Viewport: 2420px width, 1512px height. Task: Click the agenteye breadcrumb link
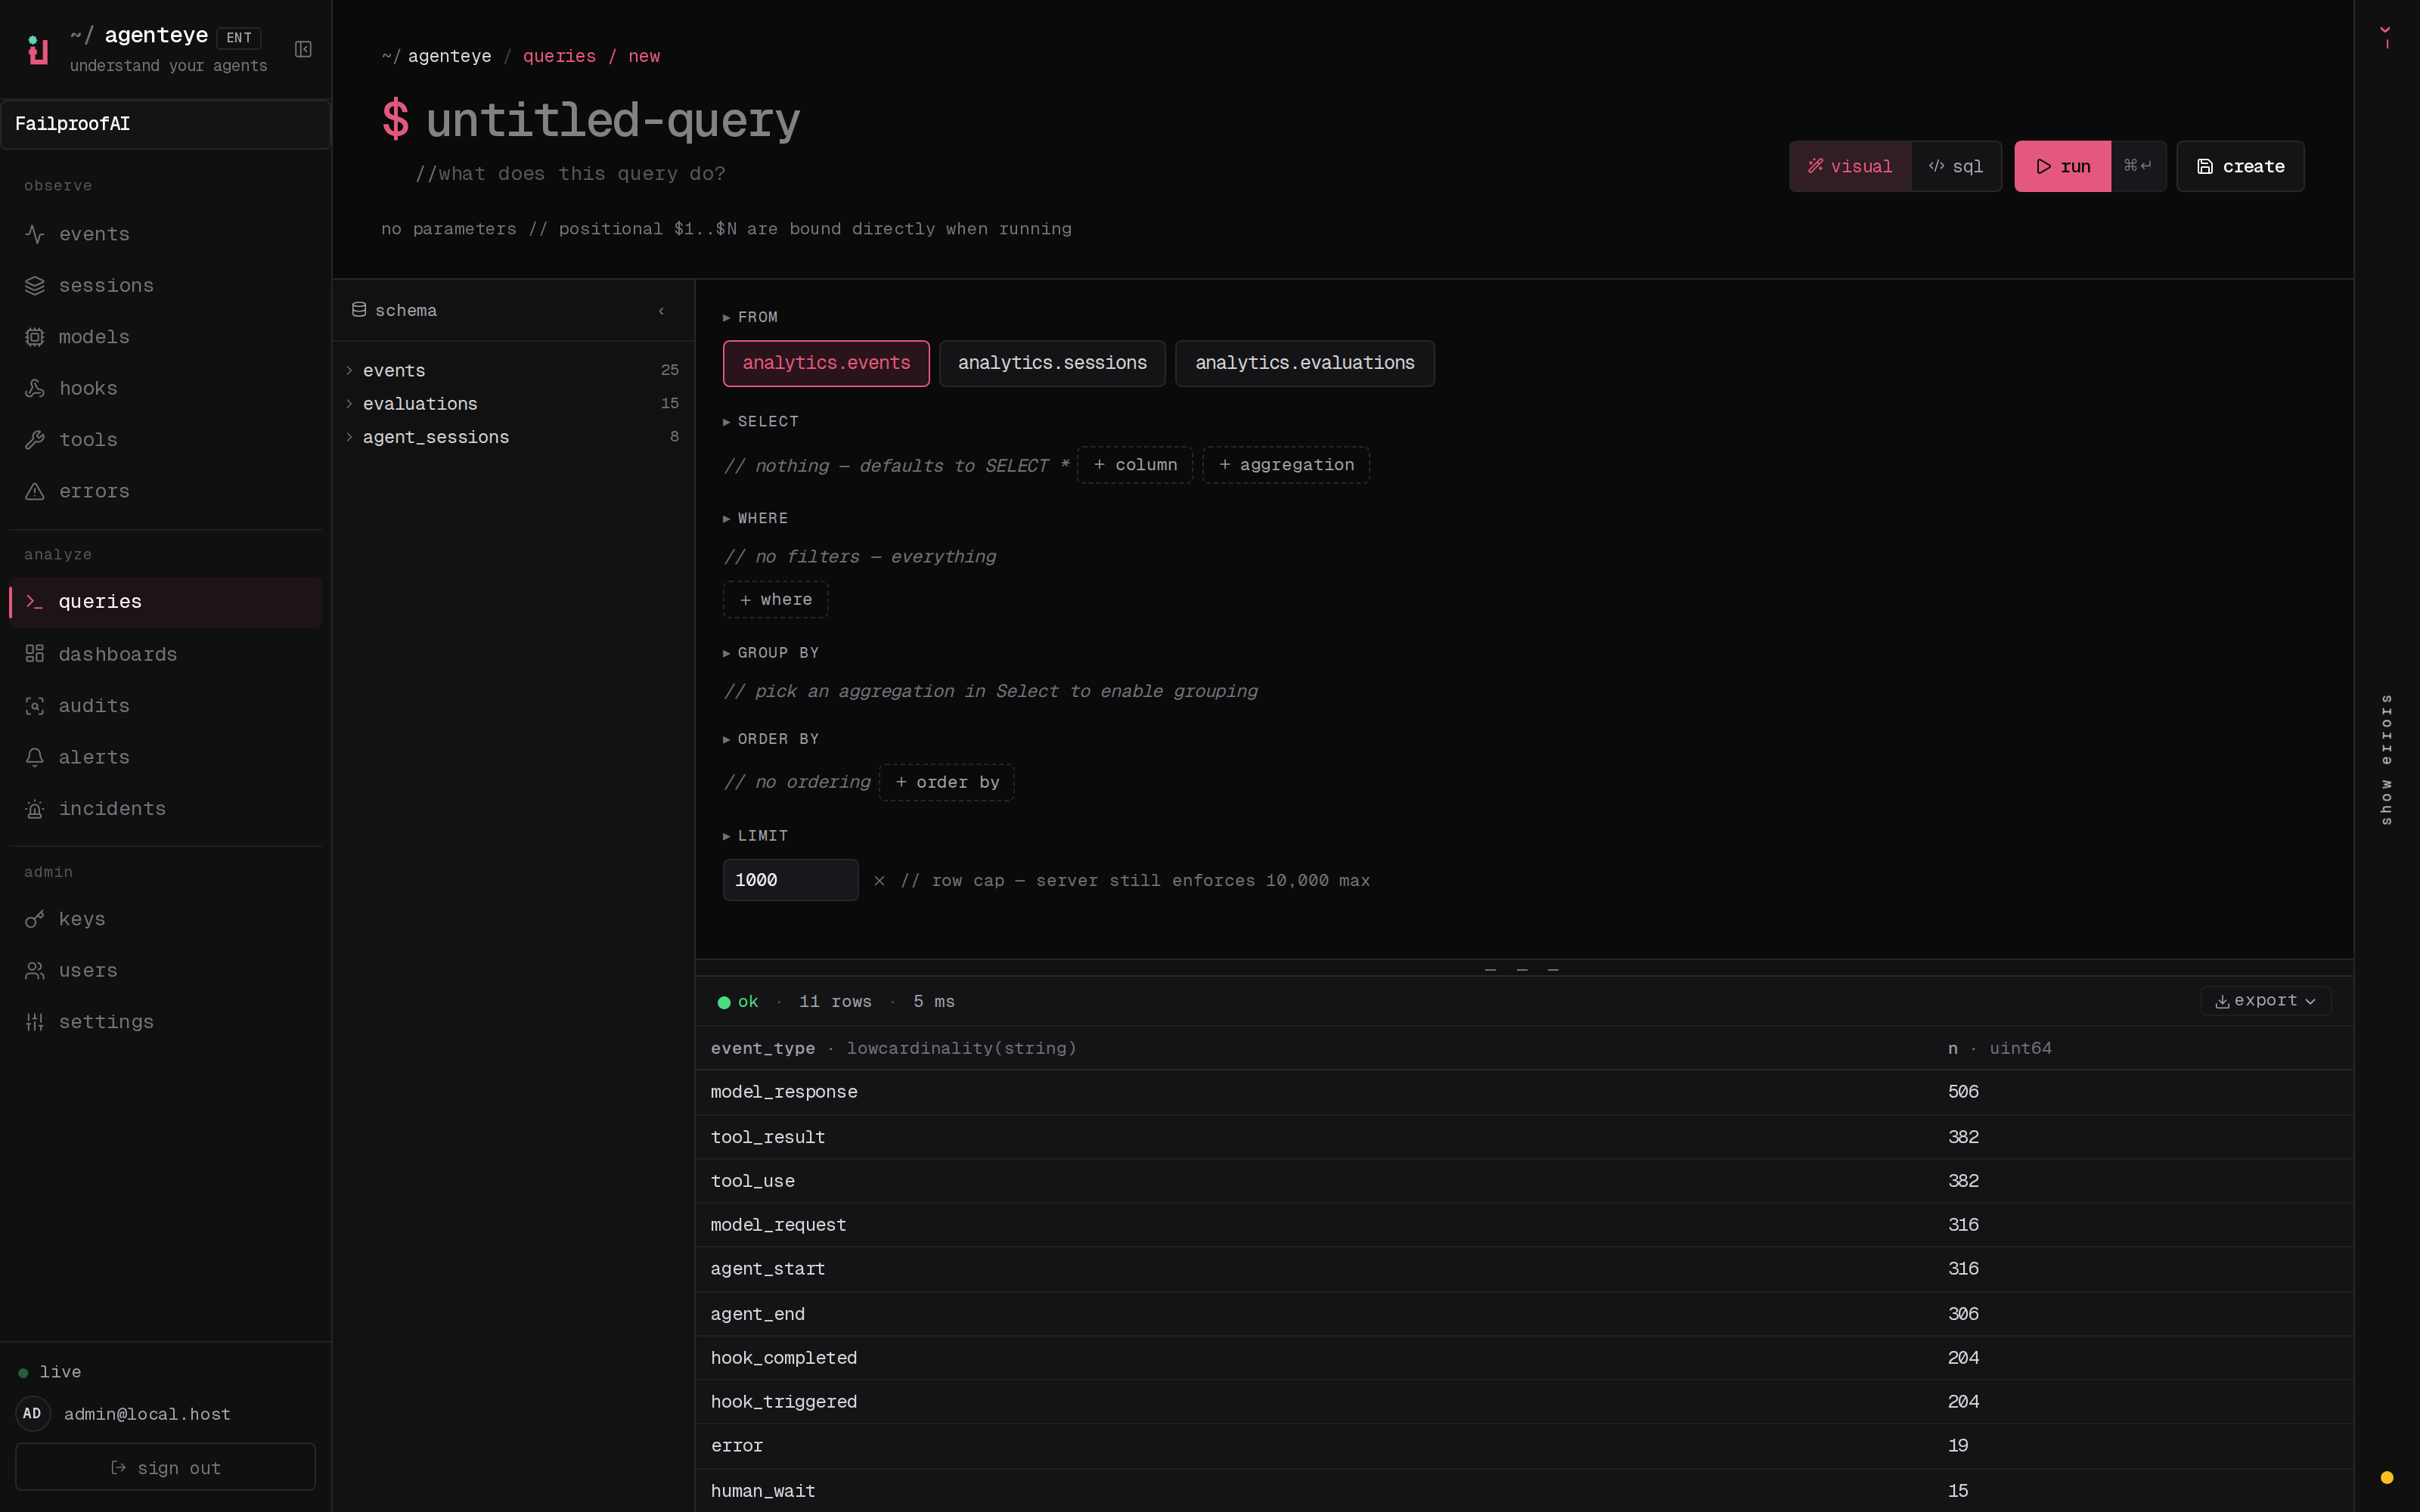tap(449, 56)
